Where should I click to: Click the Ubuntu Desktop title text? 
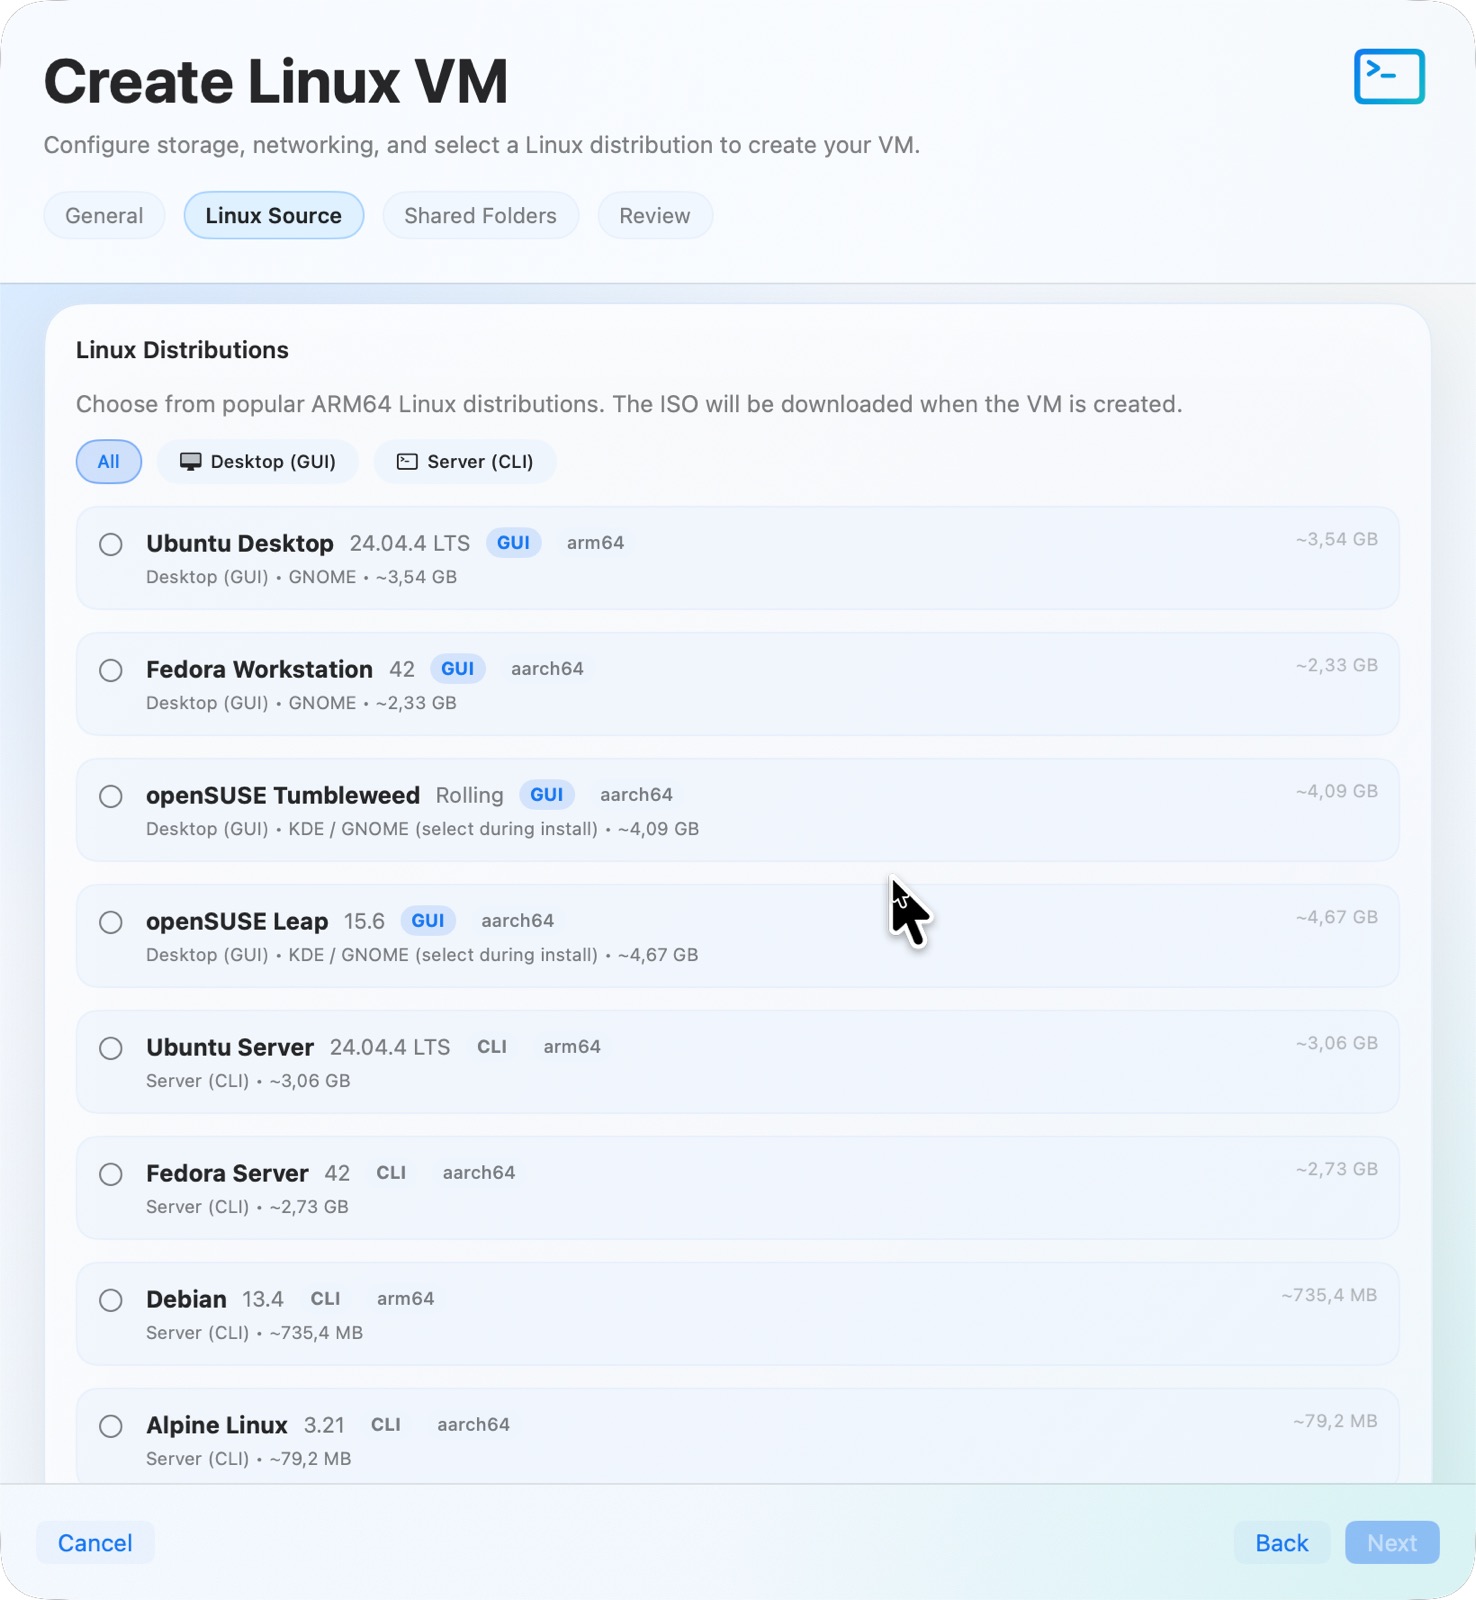coord(240,543)
